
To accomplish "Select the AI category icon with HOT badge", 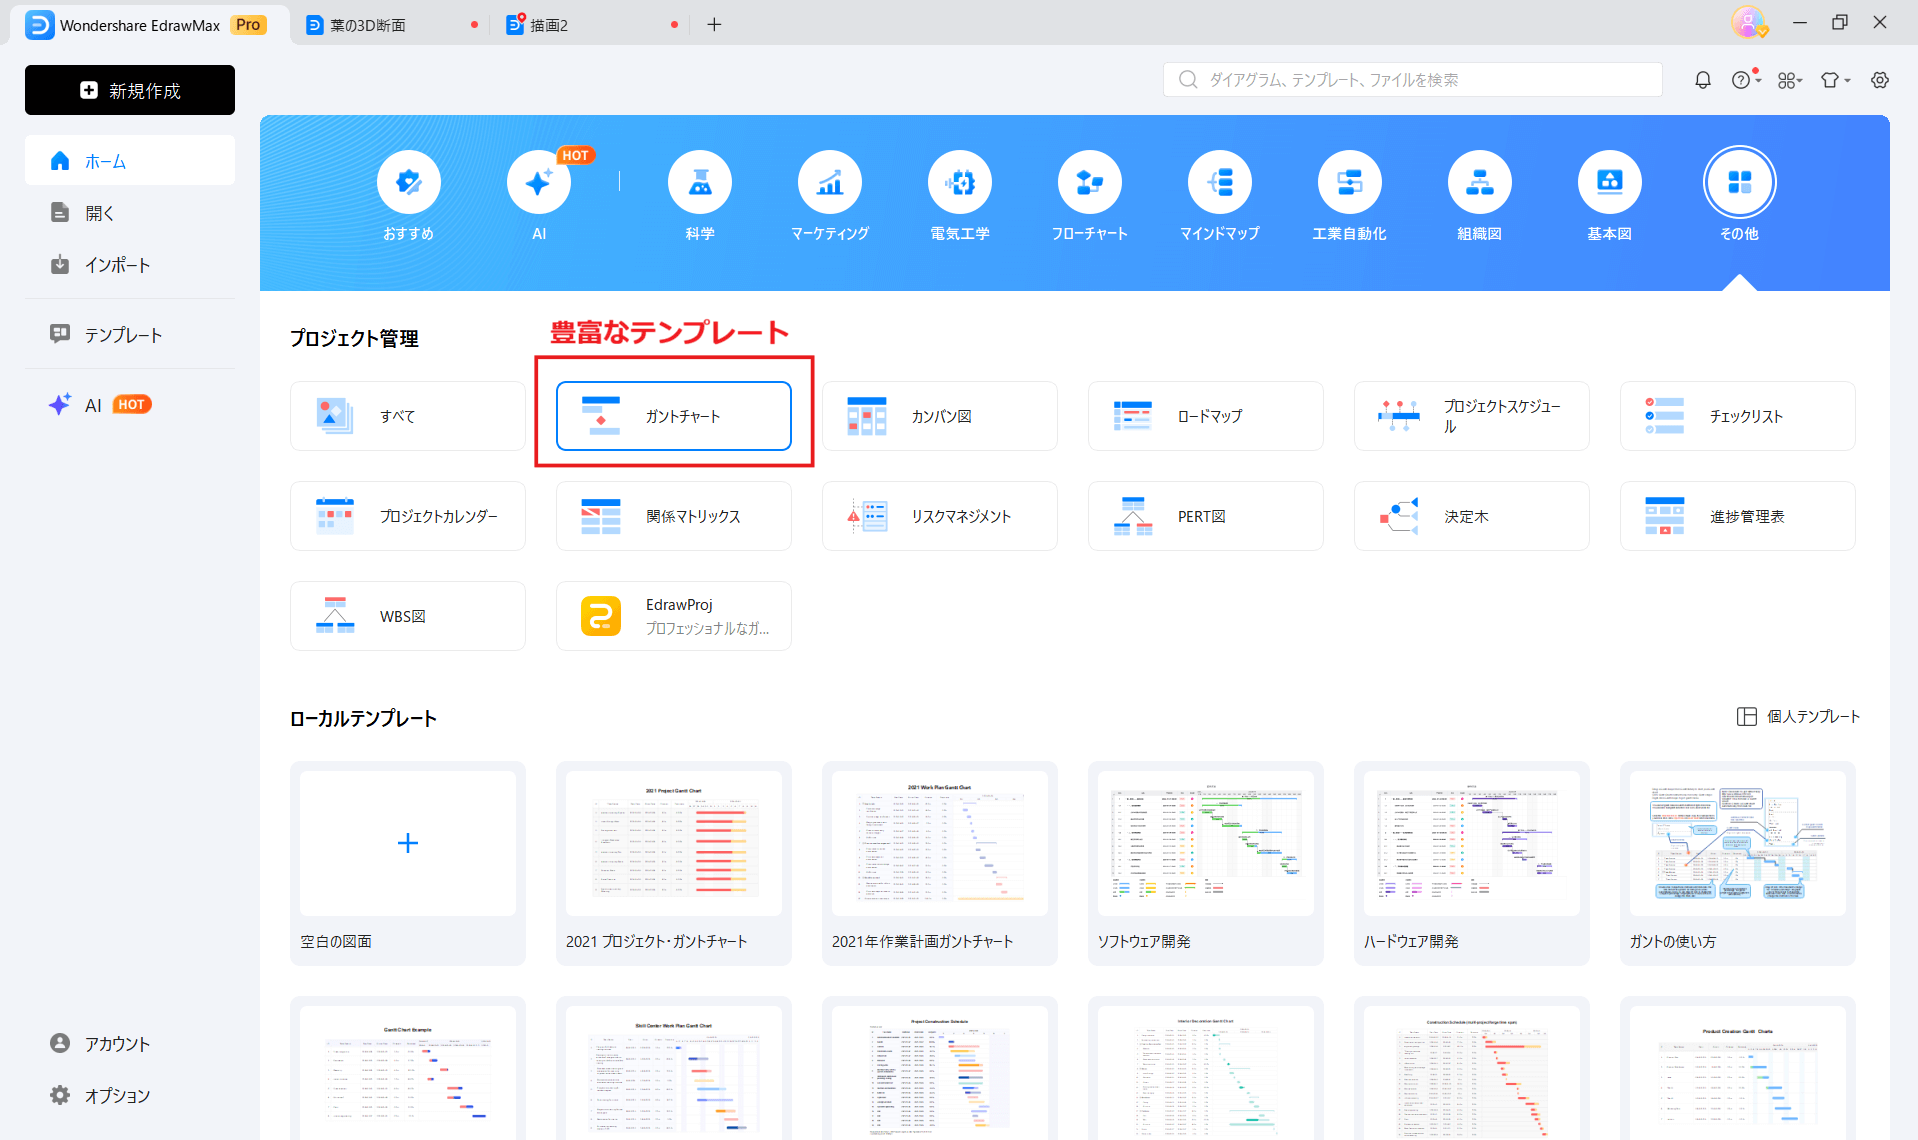I will (x=539, y=183).
